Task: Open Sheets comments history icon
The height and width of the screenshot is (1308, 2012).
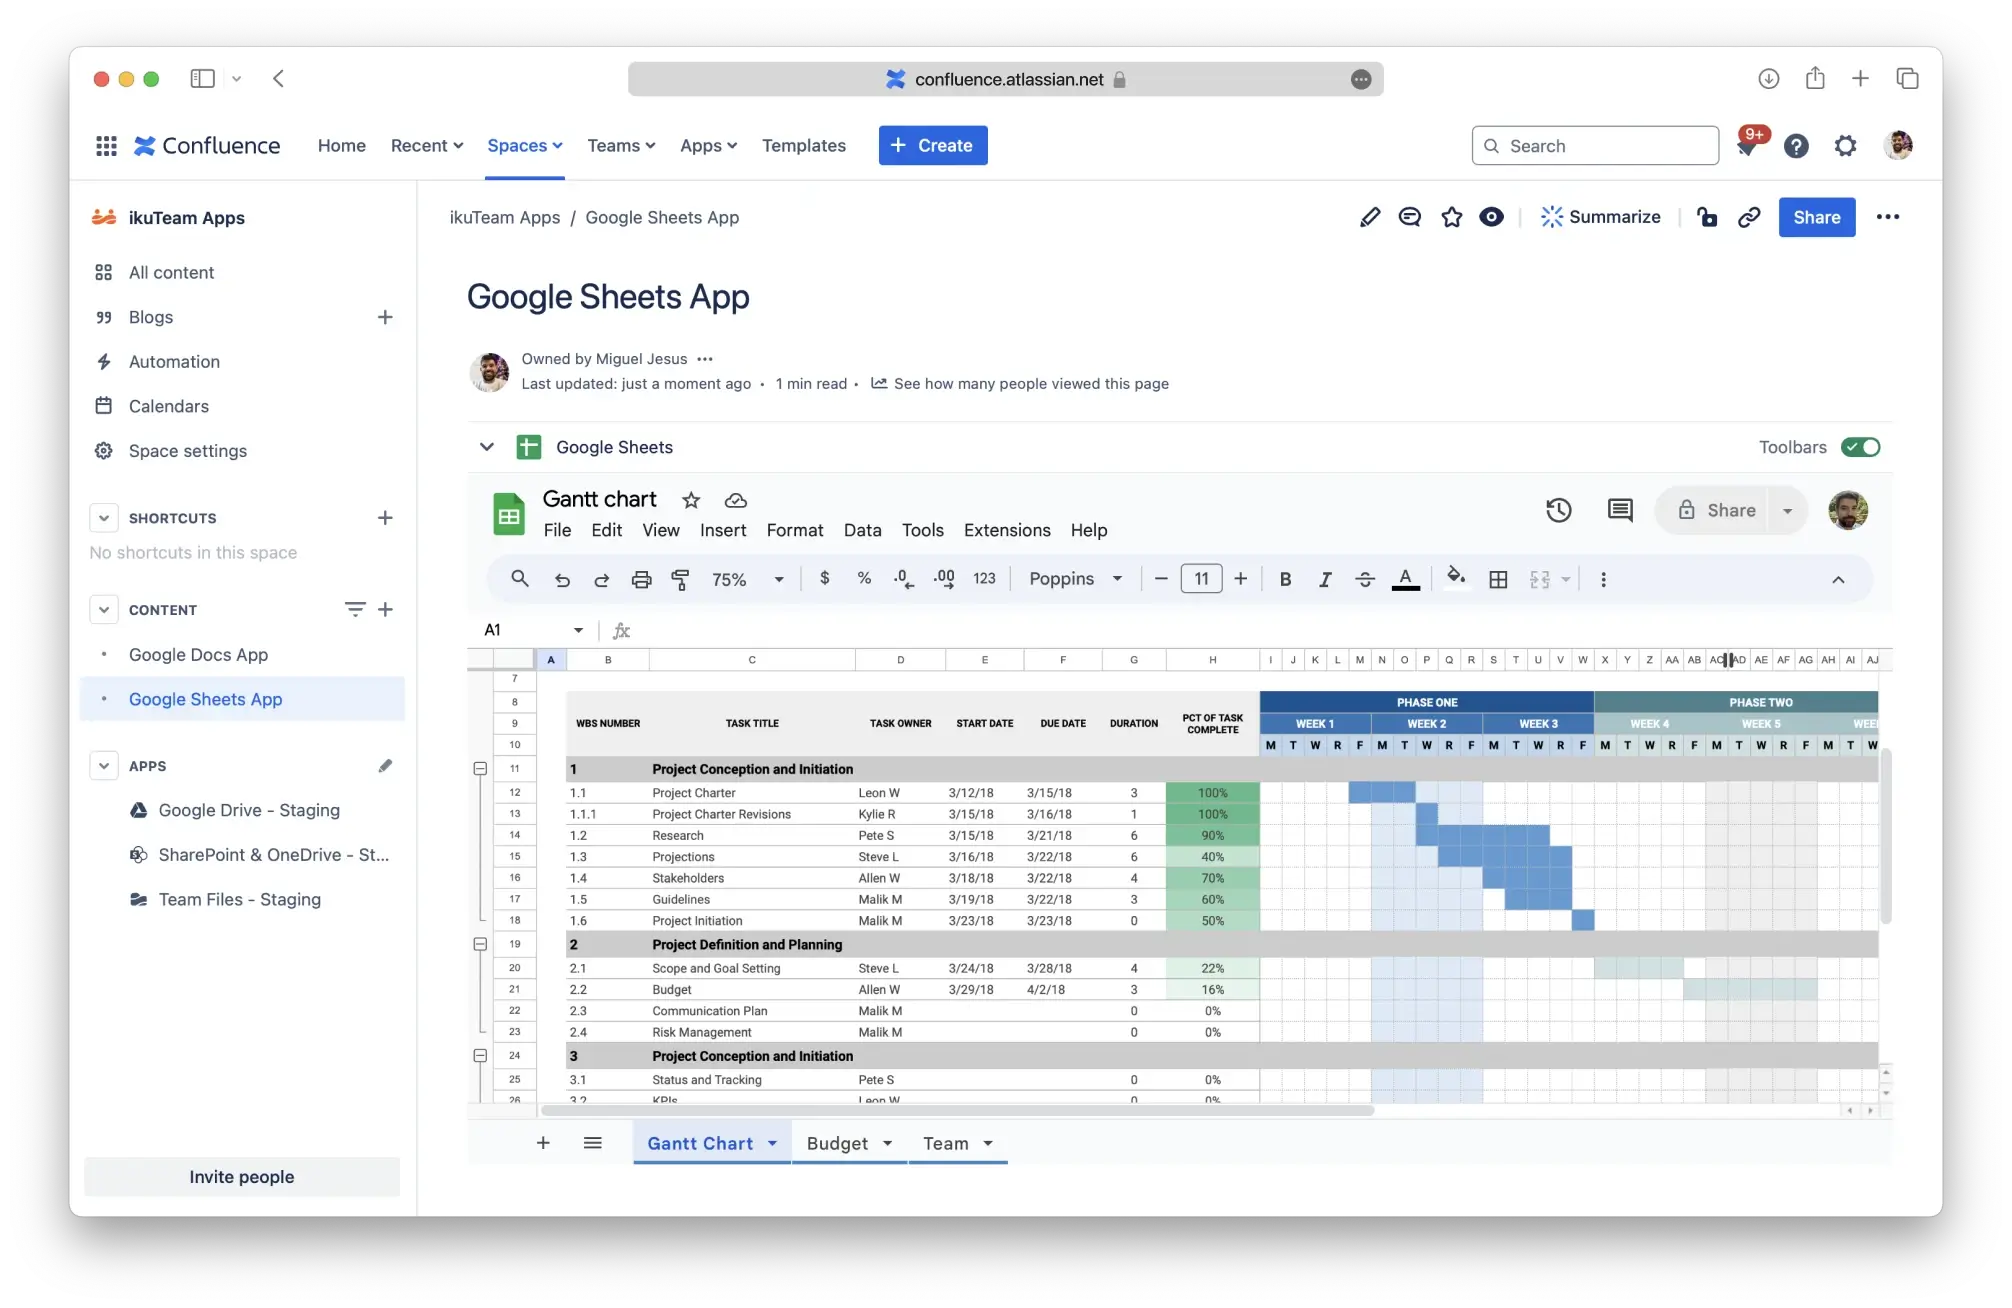Action: pos(1620,510)
